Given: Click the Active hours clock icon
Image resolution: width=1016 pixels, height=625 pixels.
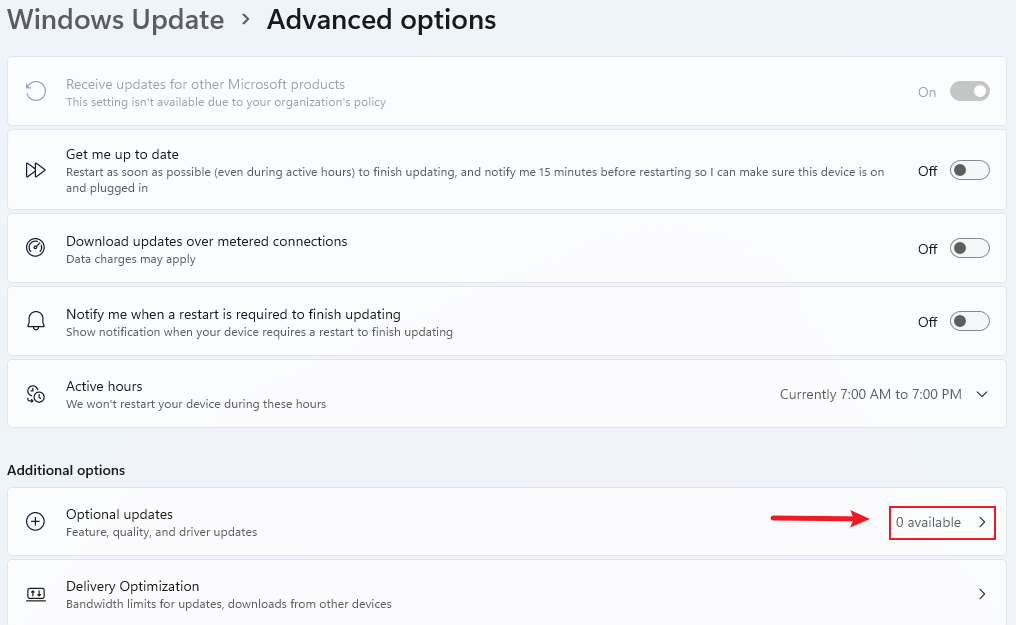Looking at the screenshot, I should pyautogui.click(x=35, y=394).
